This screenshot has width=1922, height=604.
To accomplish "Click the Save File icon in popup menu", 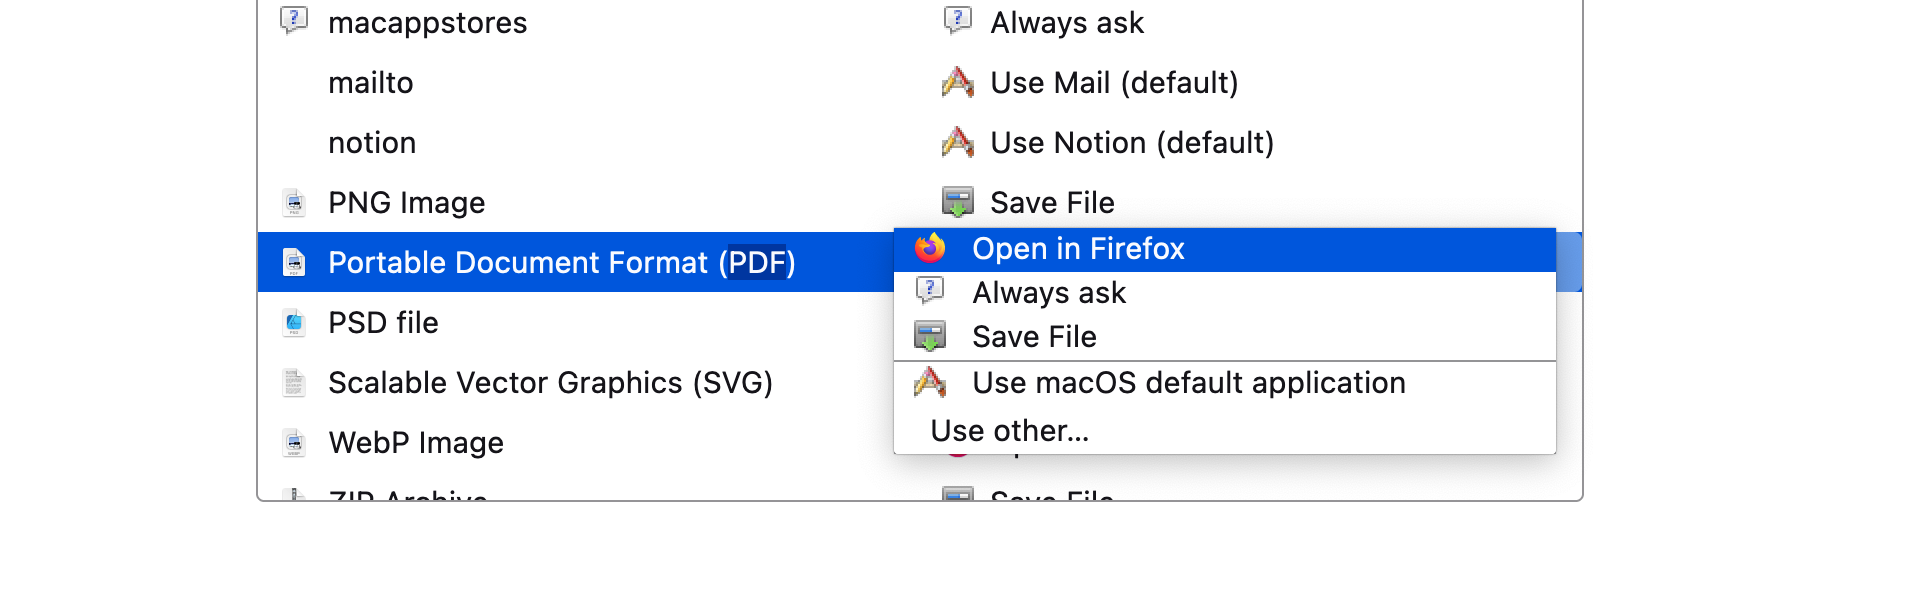I will [930, 337].
